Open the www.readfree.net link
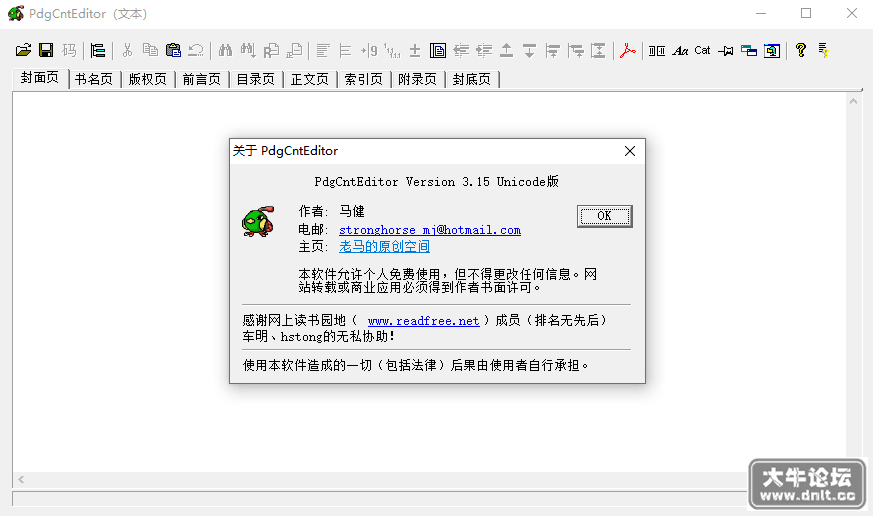Screen dimensions: 873x516 [x=423, y=321]
